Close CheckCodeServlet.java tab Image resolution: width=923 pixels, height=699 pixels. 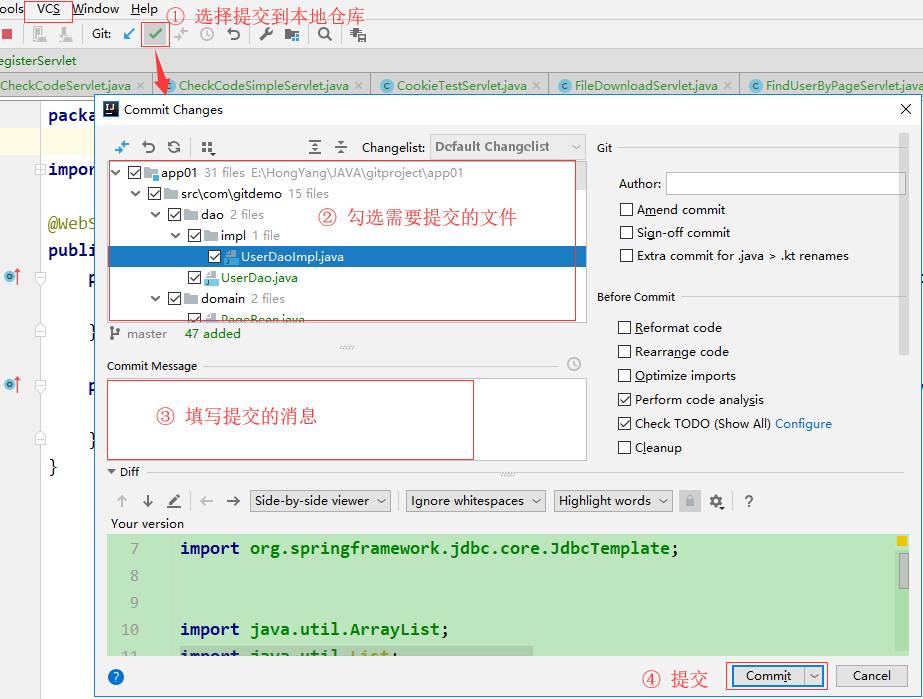pyautogui.click(x=140, y=85)
